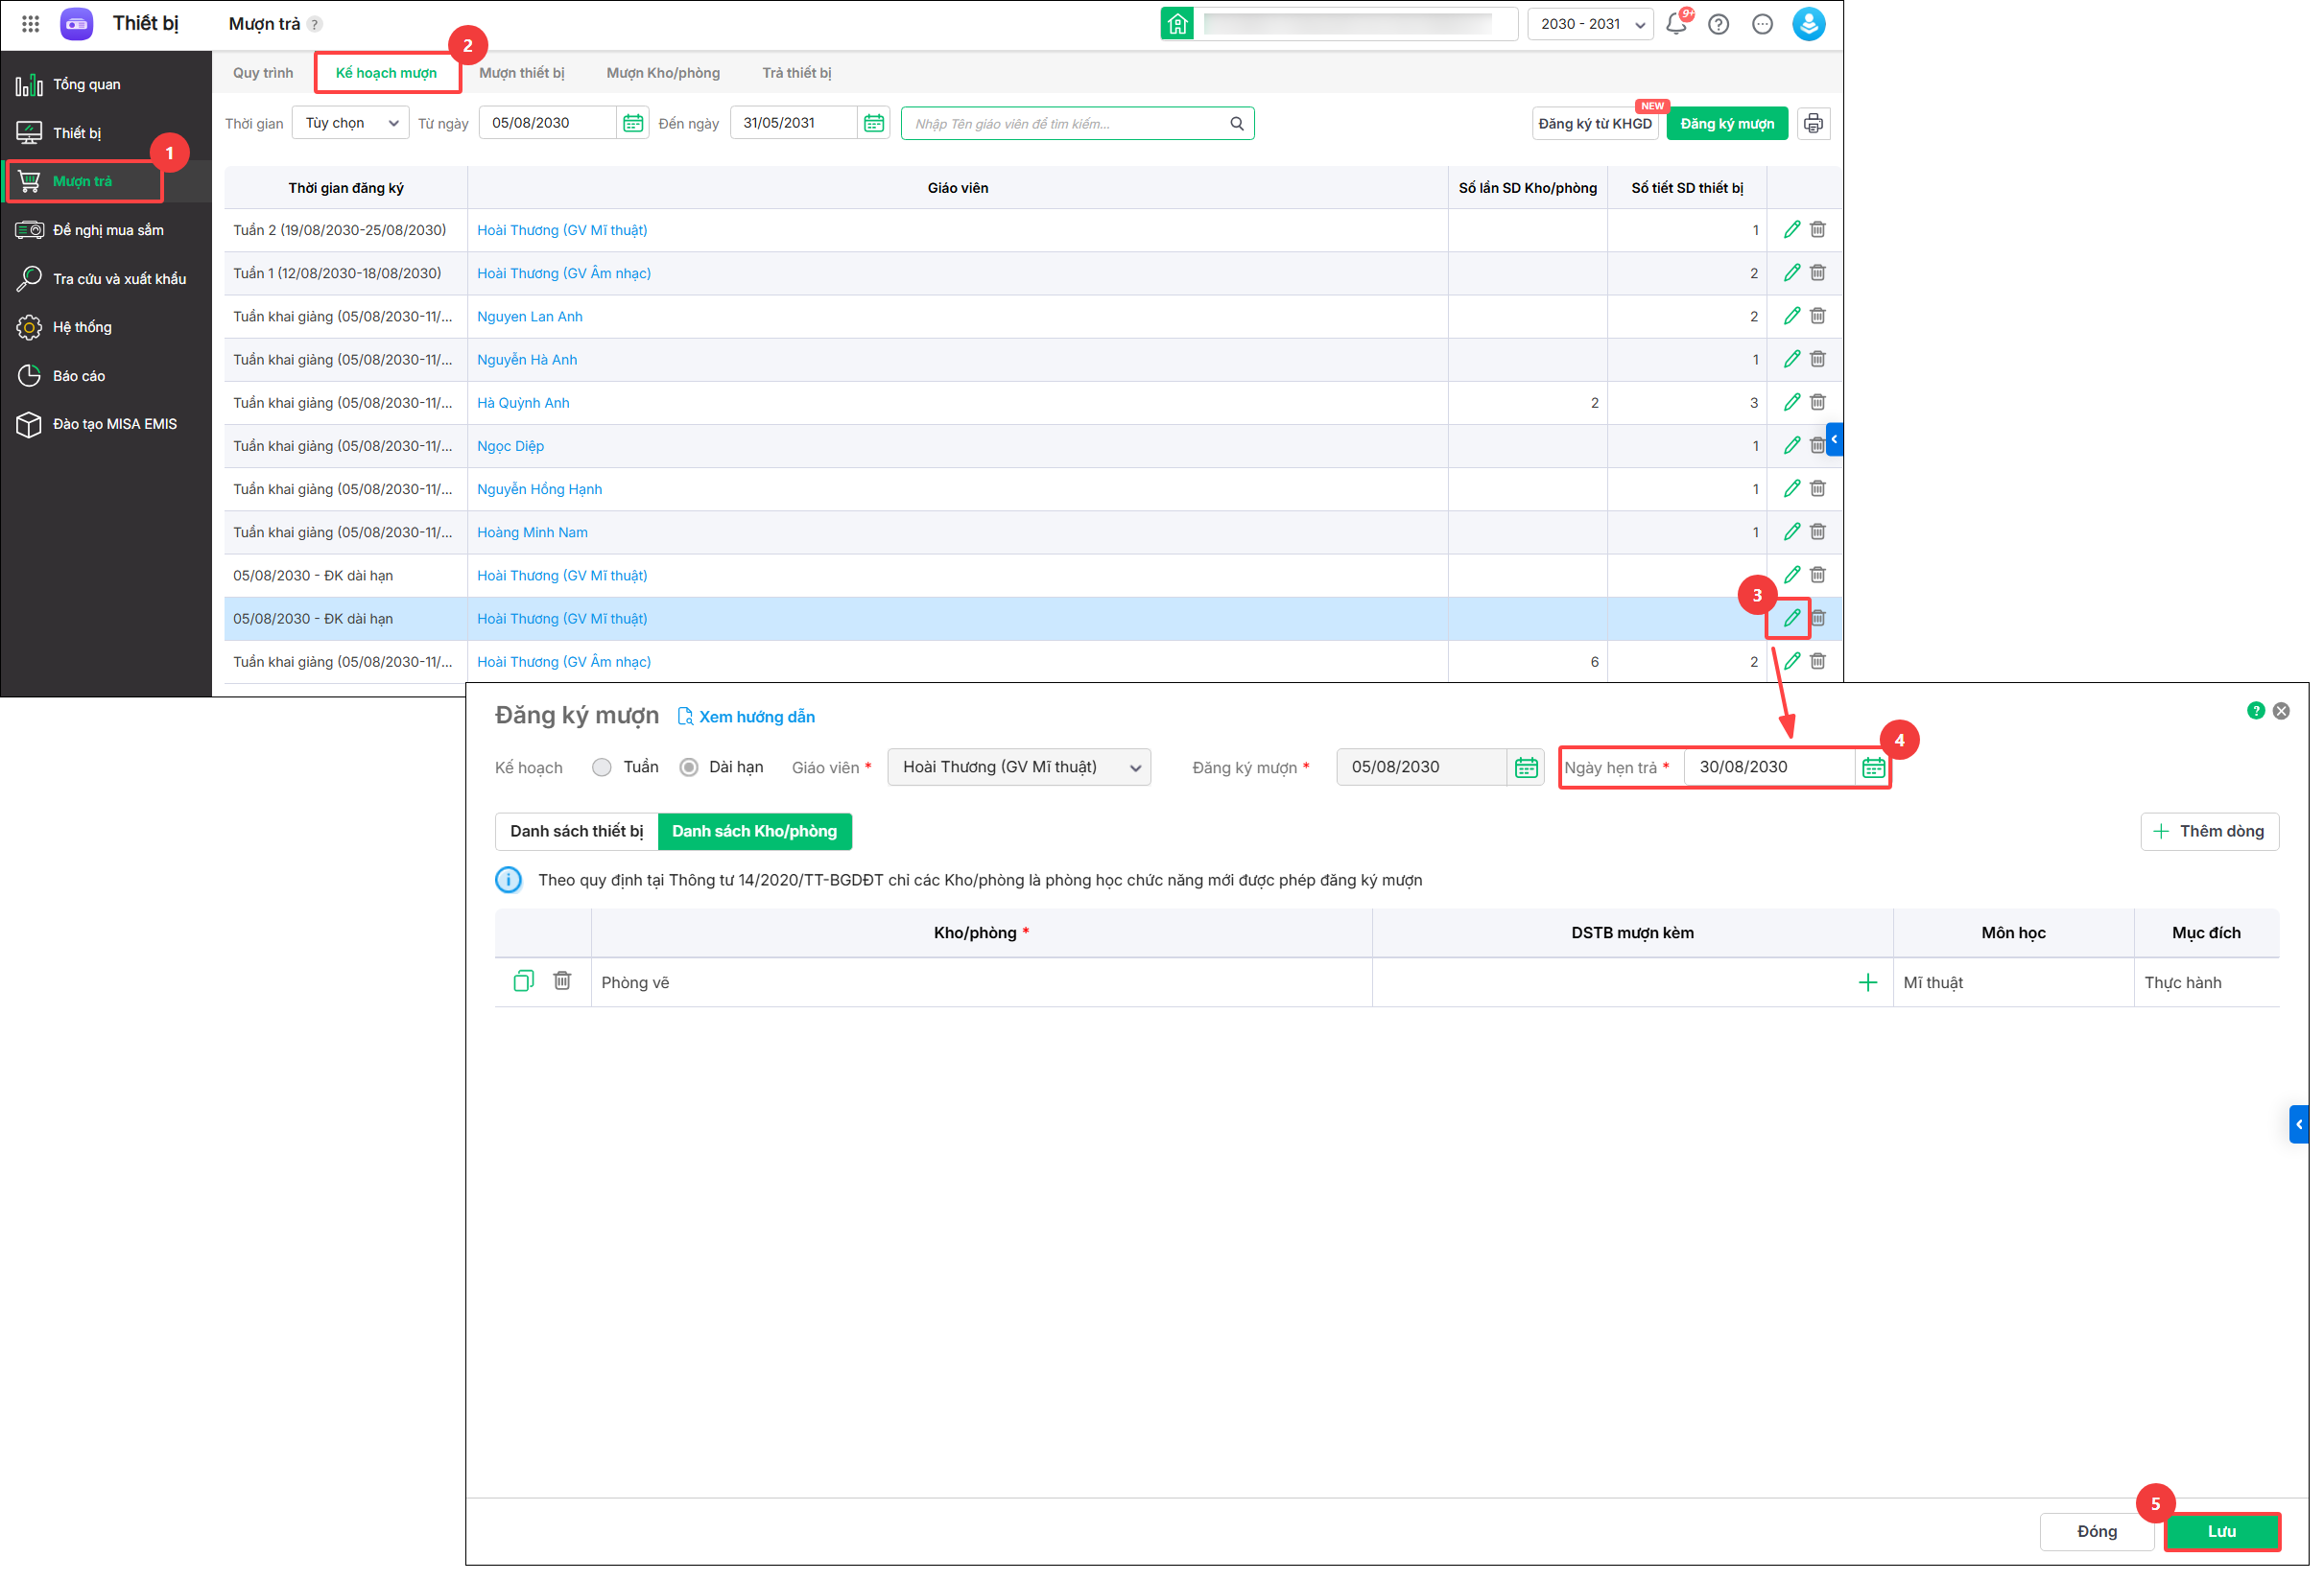2324x1581 pixels.
Task: Open the user avatar menu
Action: (x=1808, y=24)
